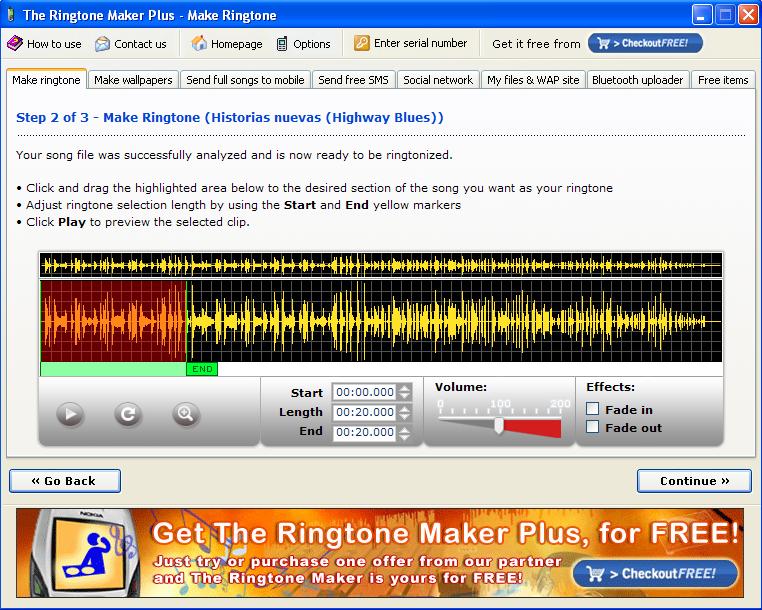Decrease the Start time with down arrow
This screenshot has width=762, height=610.
(404, 396)
